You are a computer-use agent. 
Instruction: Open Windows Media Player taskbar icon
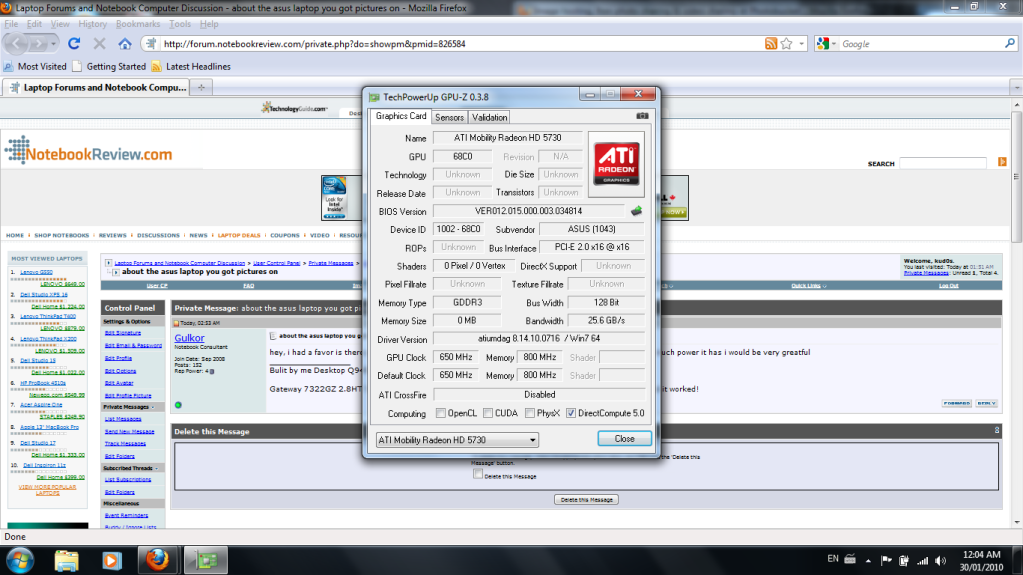click(x=111, y=560)
